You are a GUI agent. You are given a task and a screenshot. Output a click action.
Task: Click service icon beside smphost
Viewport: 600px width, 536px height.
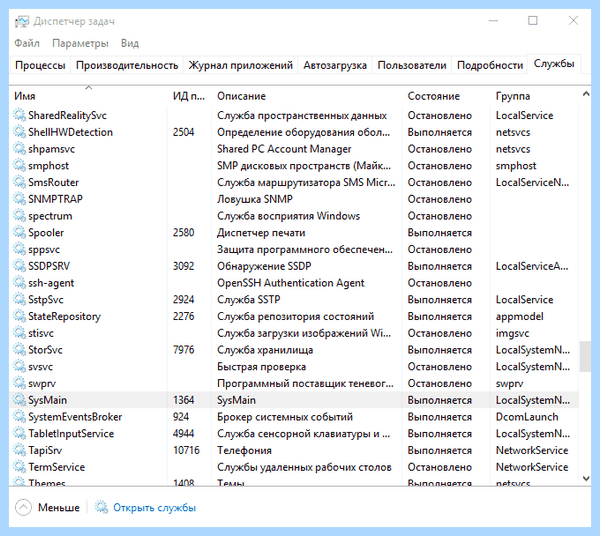20,165
